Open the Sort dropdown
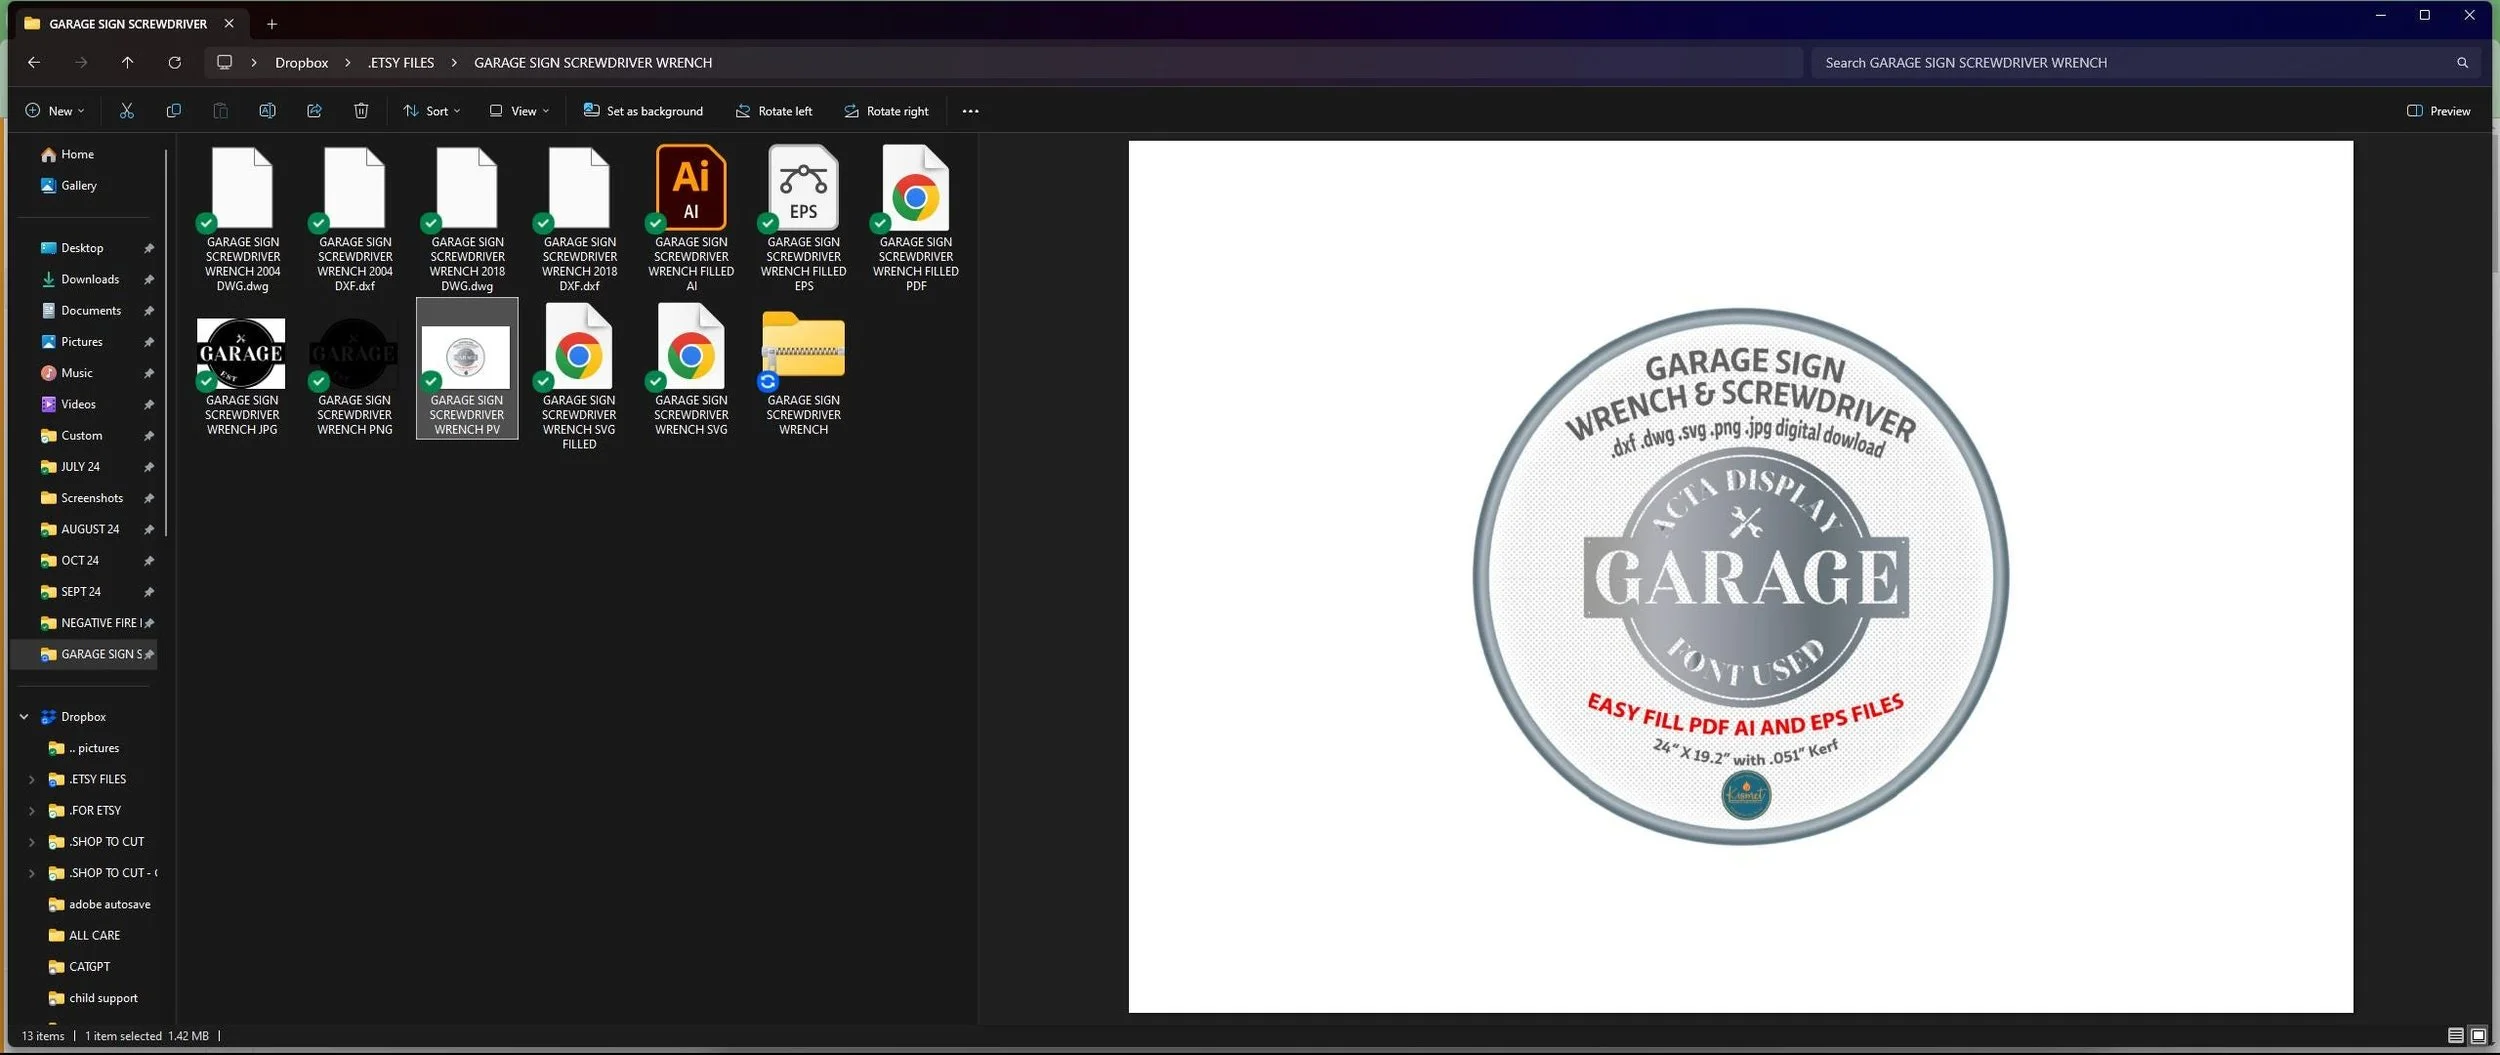The width and height of the screenshot is (2500, 1055). 432,111
